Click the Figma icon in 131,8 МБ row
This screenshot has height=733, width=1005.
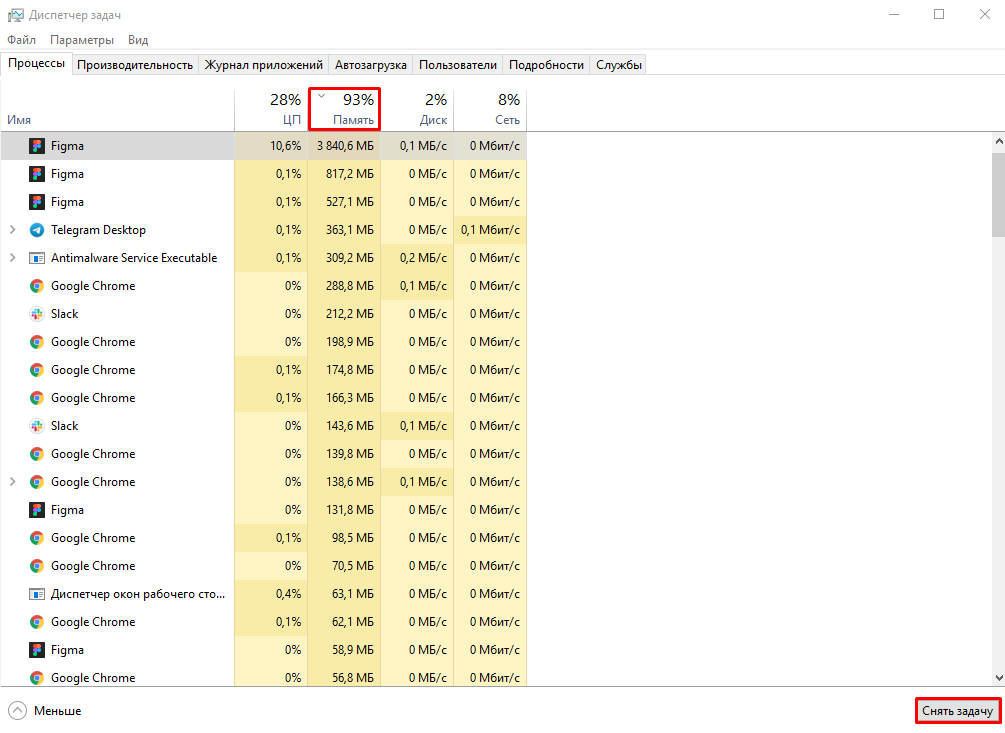[37, 510]
